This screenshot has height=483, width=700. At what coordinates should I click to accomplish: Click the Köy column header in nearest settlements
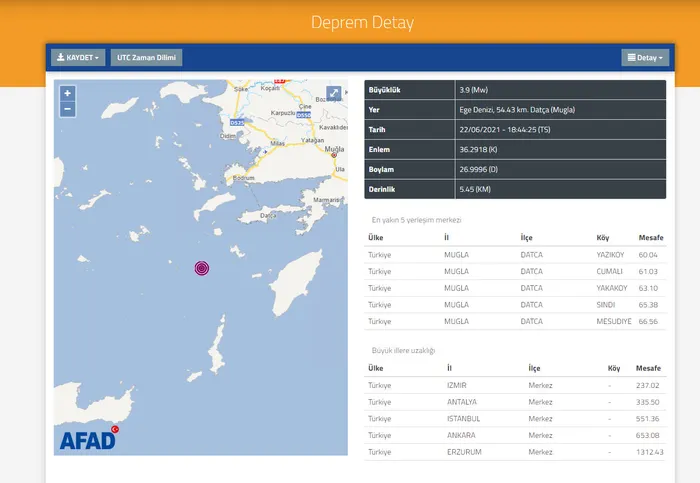tap(603, 237)
